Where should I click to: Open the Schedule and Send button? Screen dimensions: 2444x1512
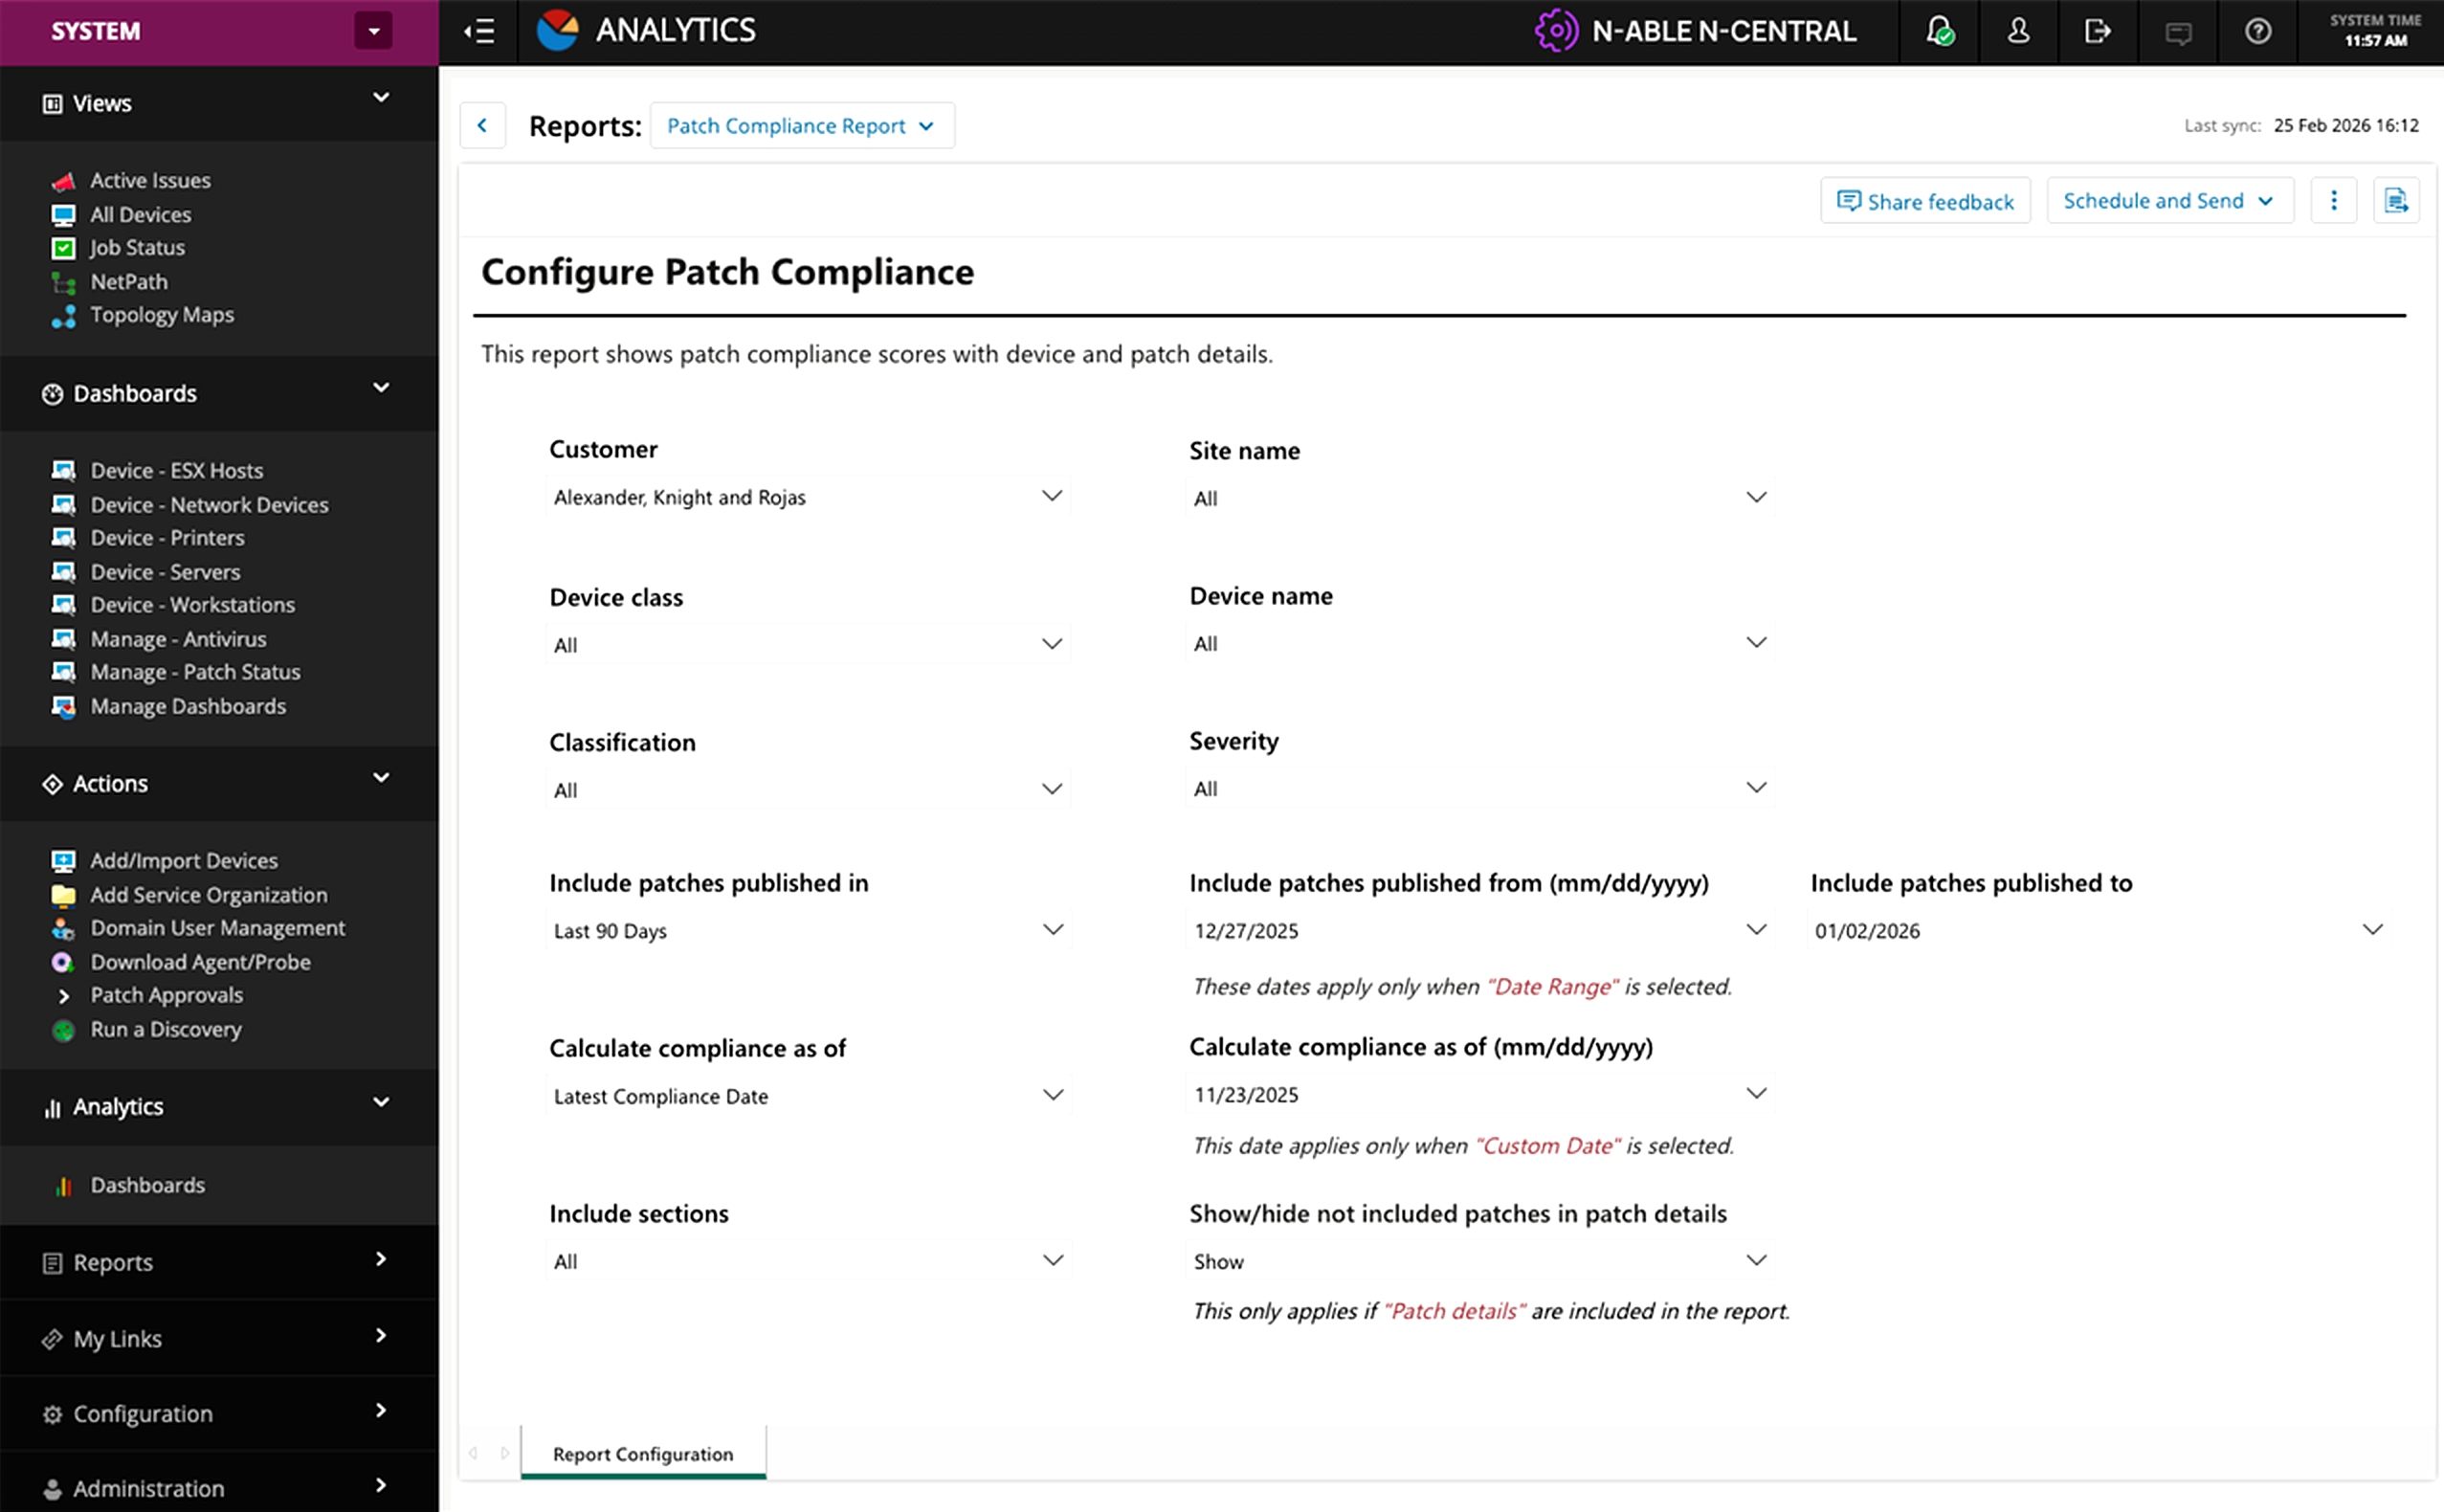click(2168, 201)
